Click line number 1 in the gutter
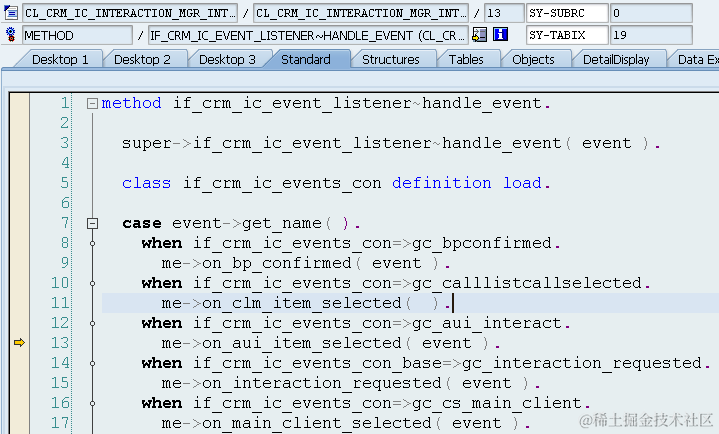Image resolution: width=719 pixels, height=434 pixels. (65, 103)
